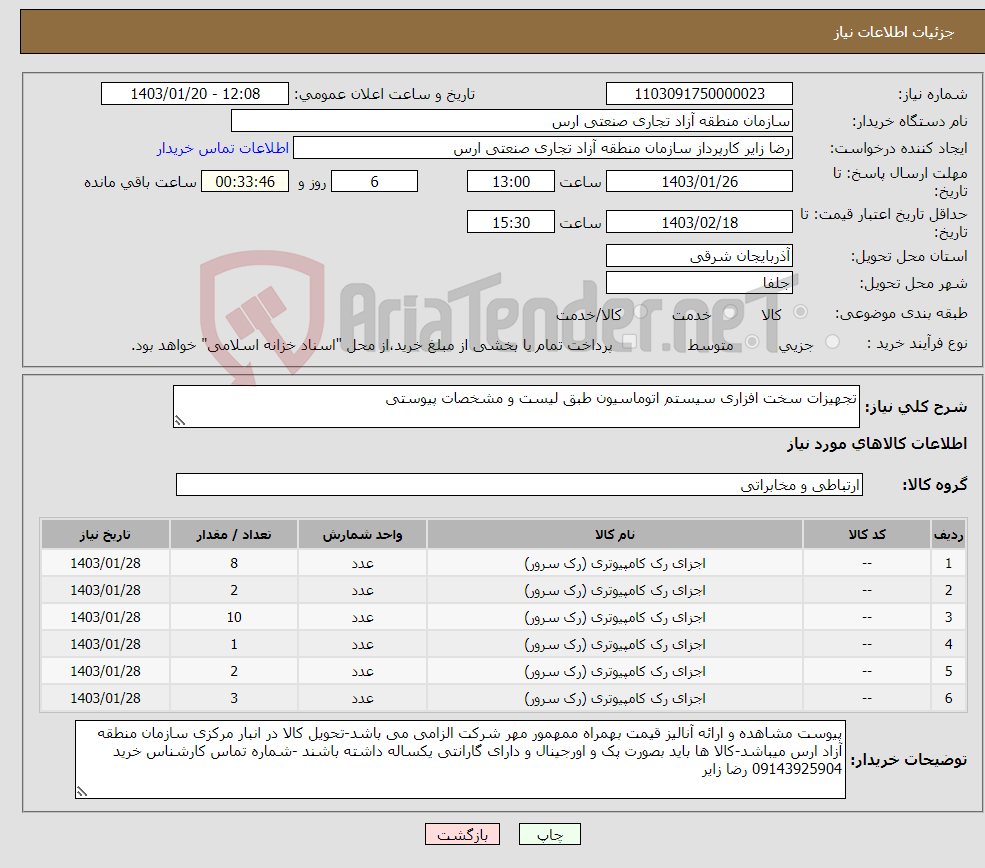Image resolution: width=985 pixels, height=868 pixels.
Task: Click the کد کالا column header
Action: 867,534
